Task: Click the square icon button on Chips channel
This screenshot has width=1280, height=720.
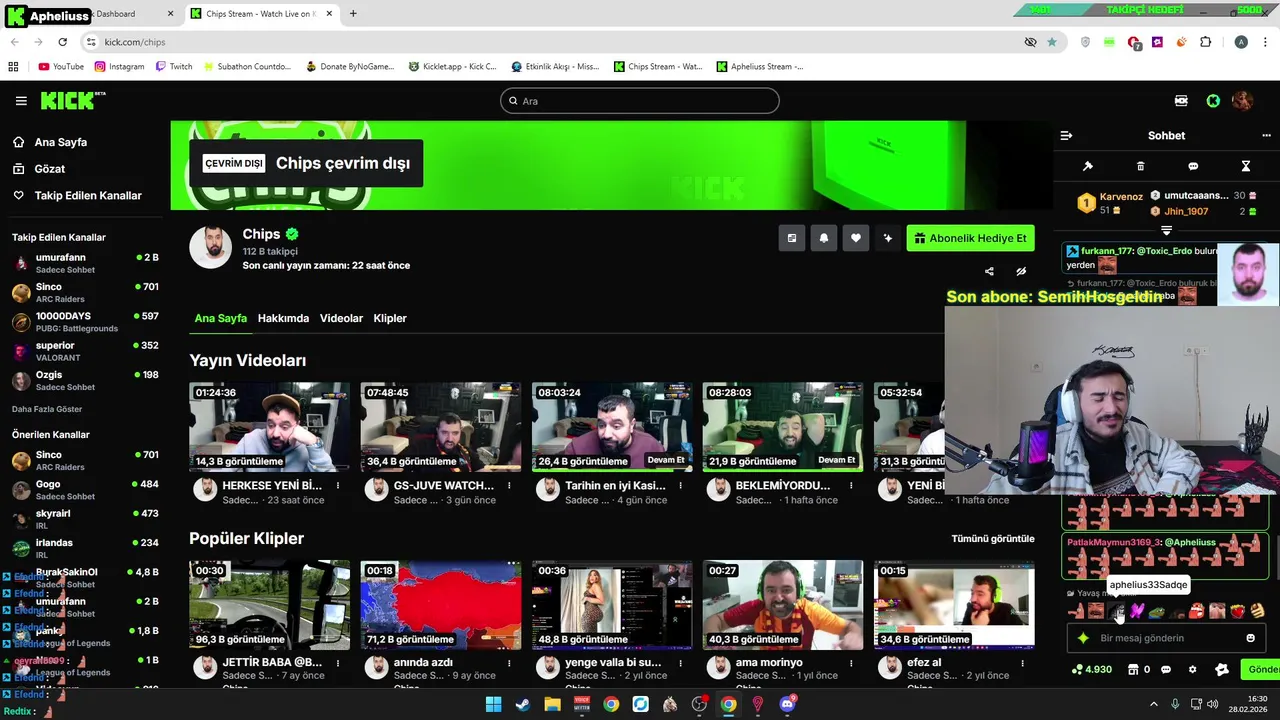Action: (x=792, y=238)
